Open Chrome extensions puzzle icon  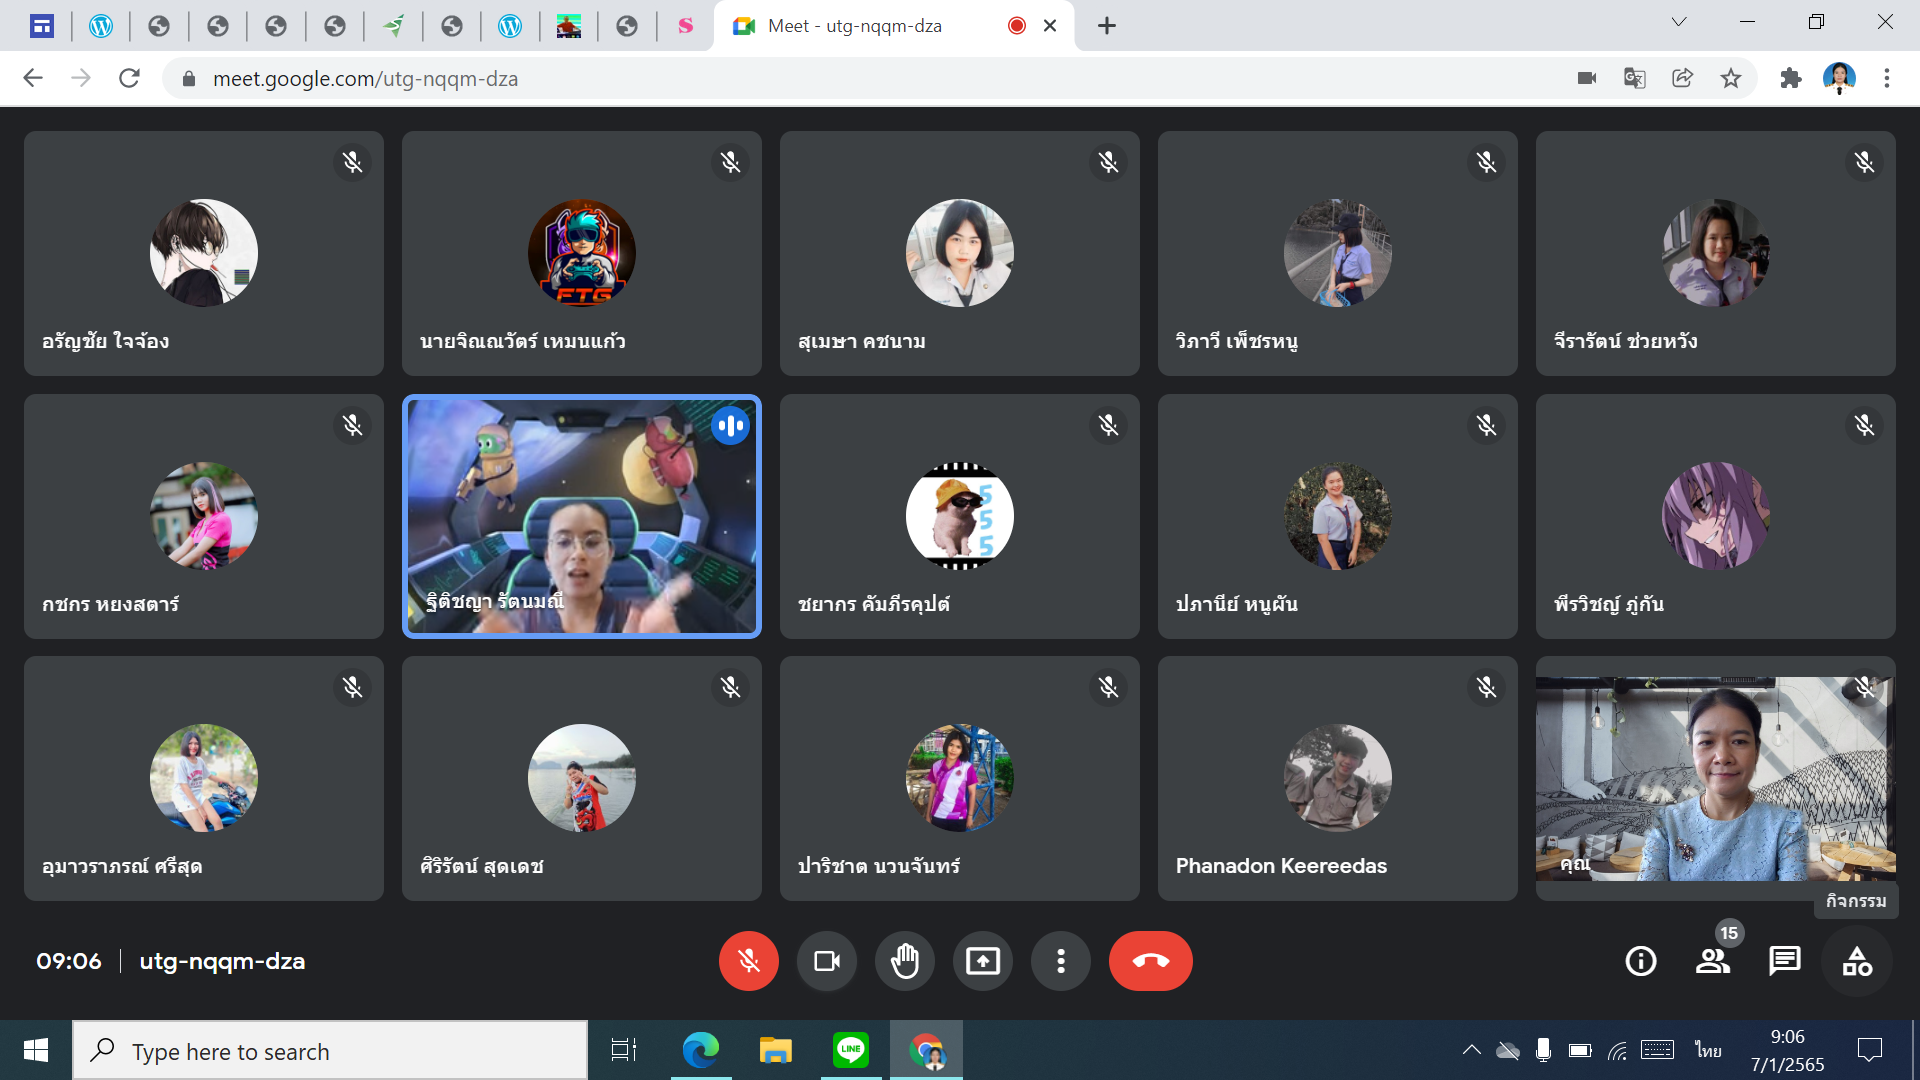(x=1791, y=78)
